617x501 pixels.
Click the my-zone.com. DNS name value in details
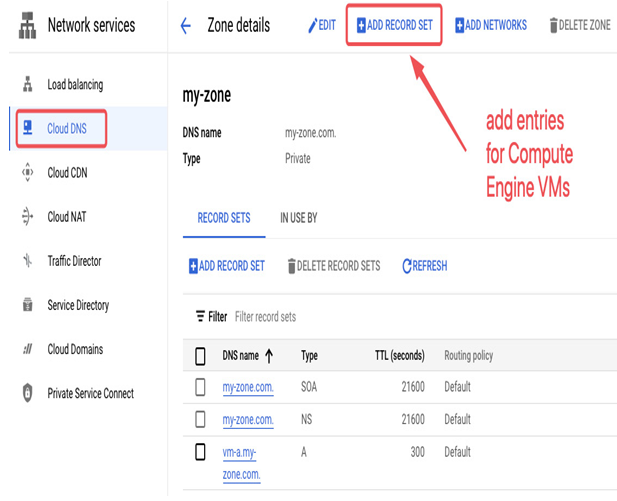click(x=310, y=133)
